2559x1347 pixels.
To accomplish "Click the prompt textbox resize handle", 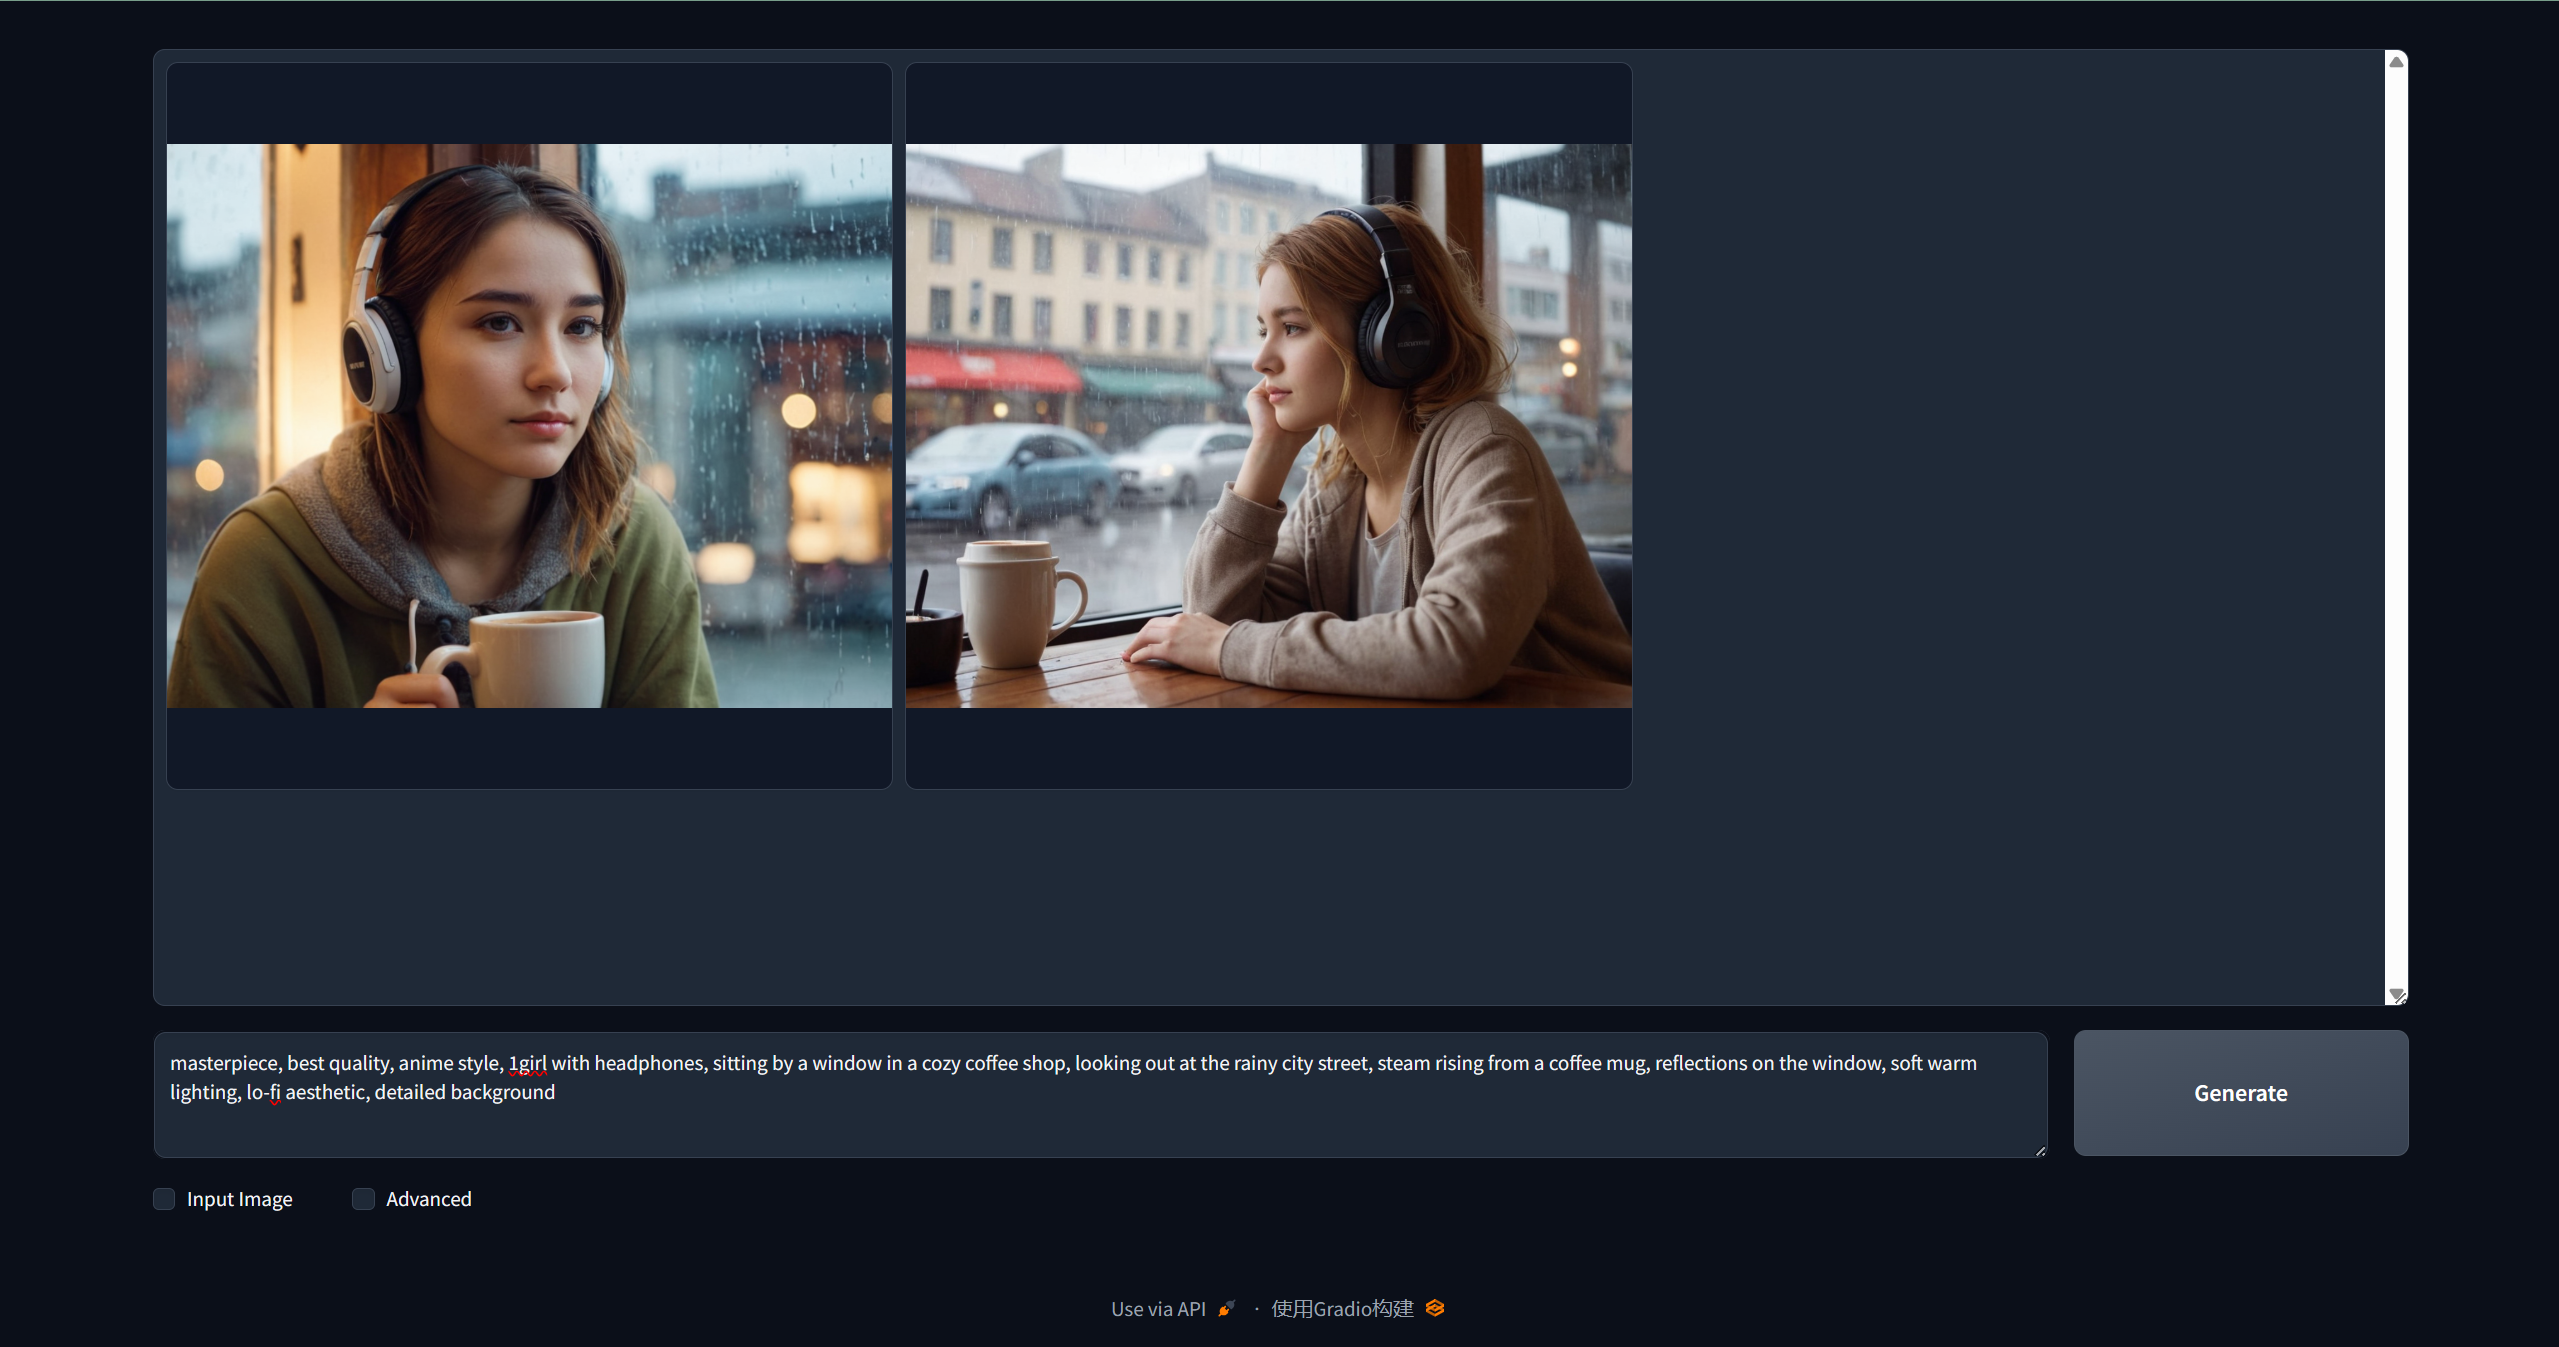I will point(2040,1151).
